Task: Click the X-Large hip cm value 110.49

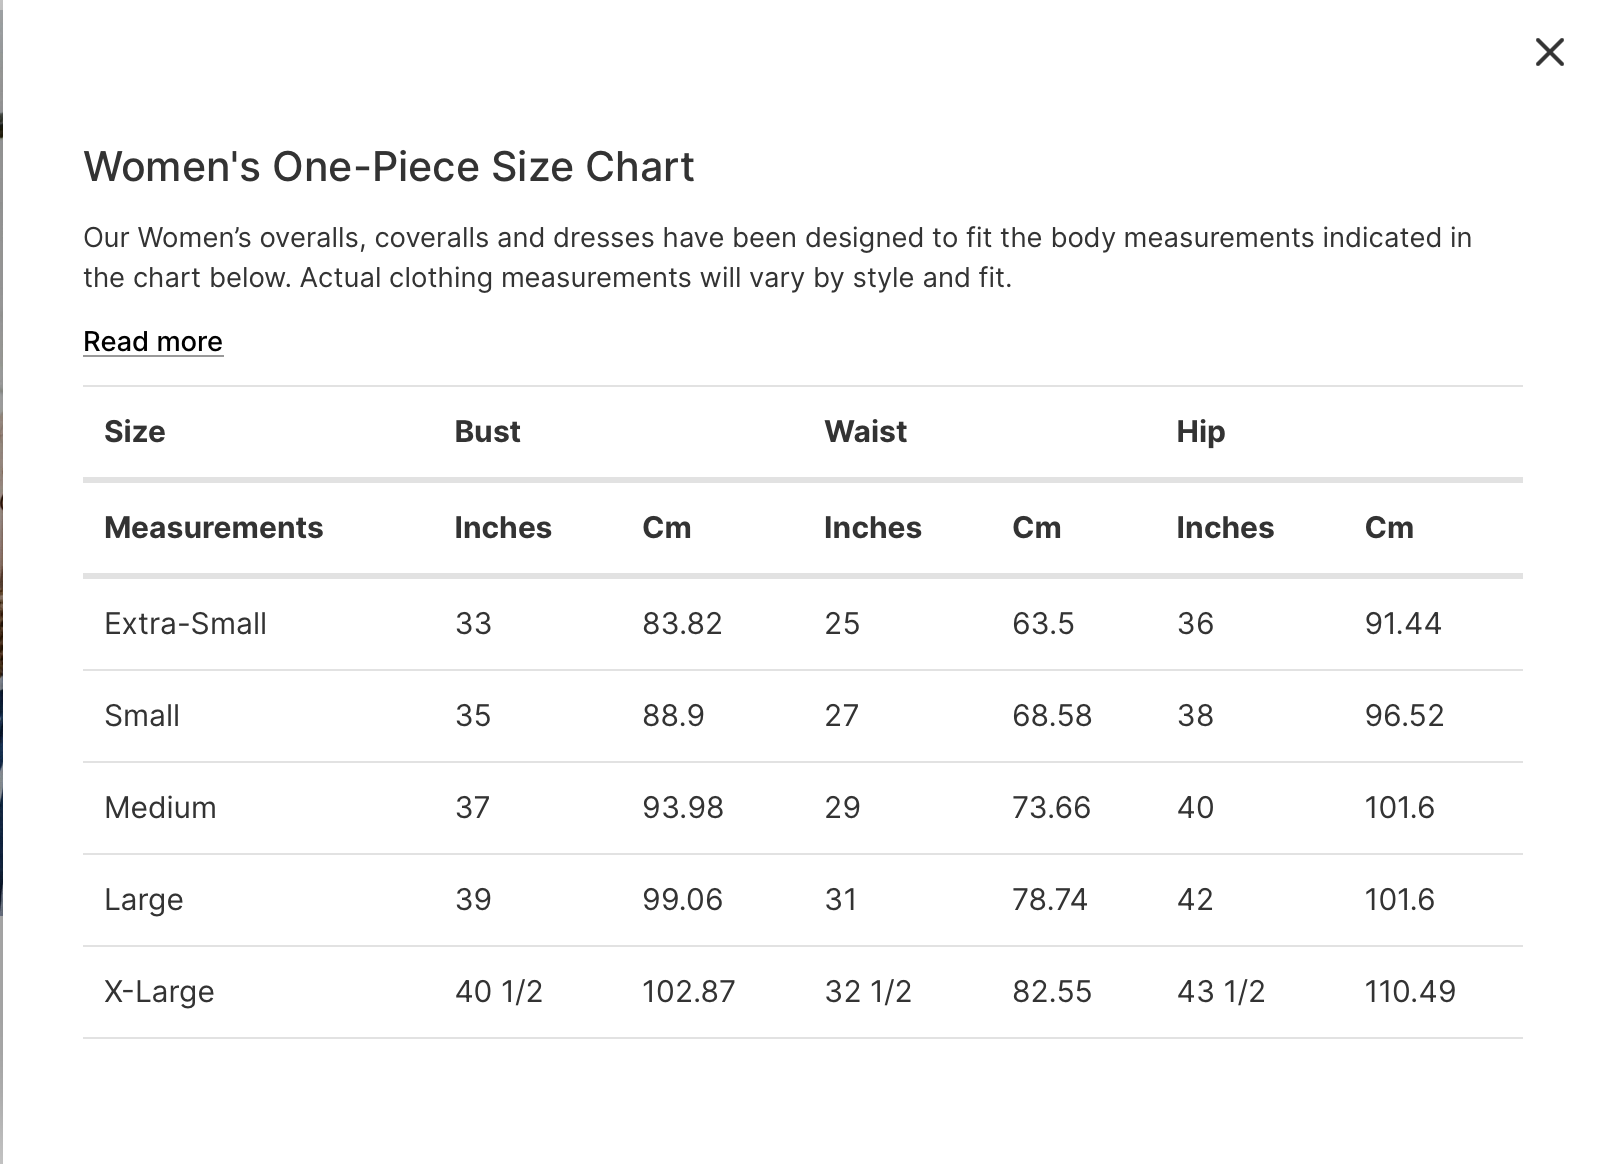Action: 1410,992
